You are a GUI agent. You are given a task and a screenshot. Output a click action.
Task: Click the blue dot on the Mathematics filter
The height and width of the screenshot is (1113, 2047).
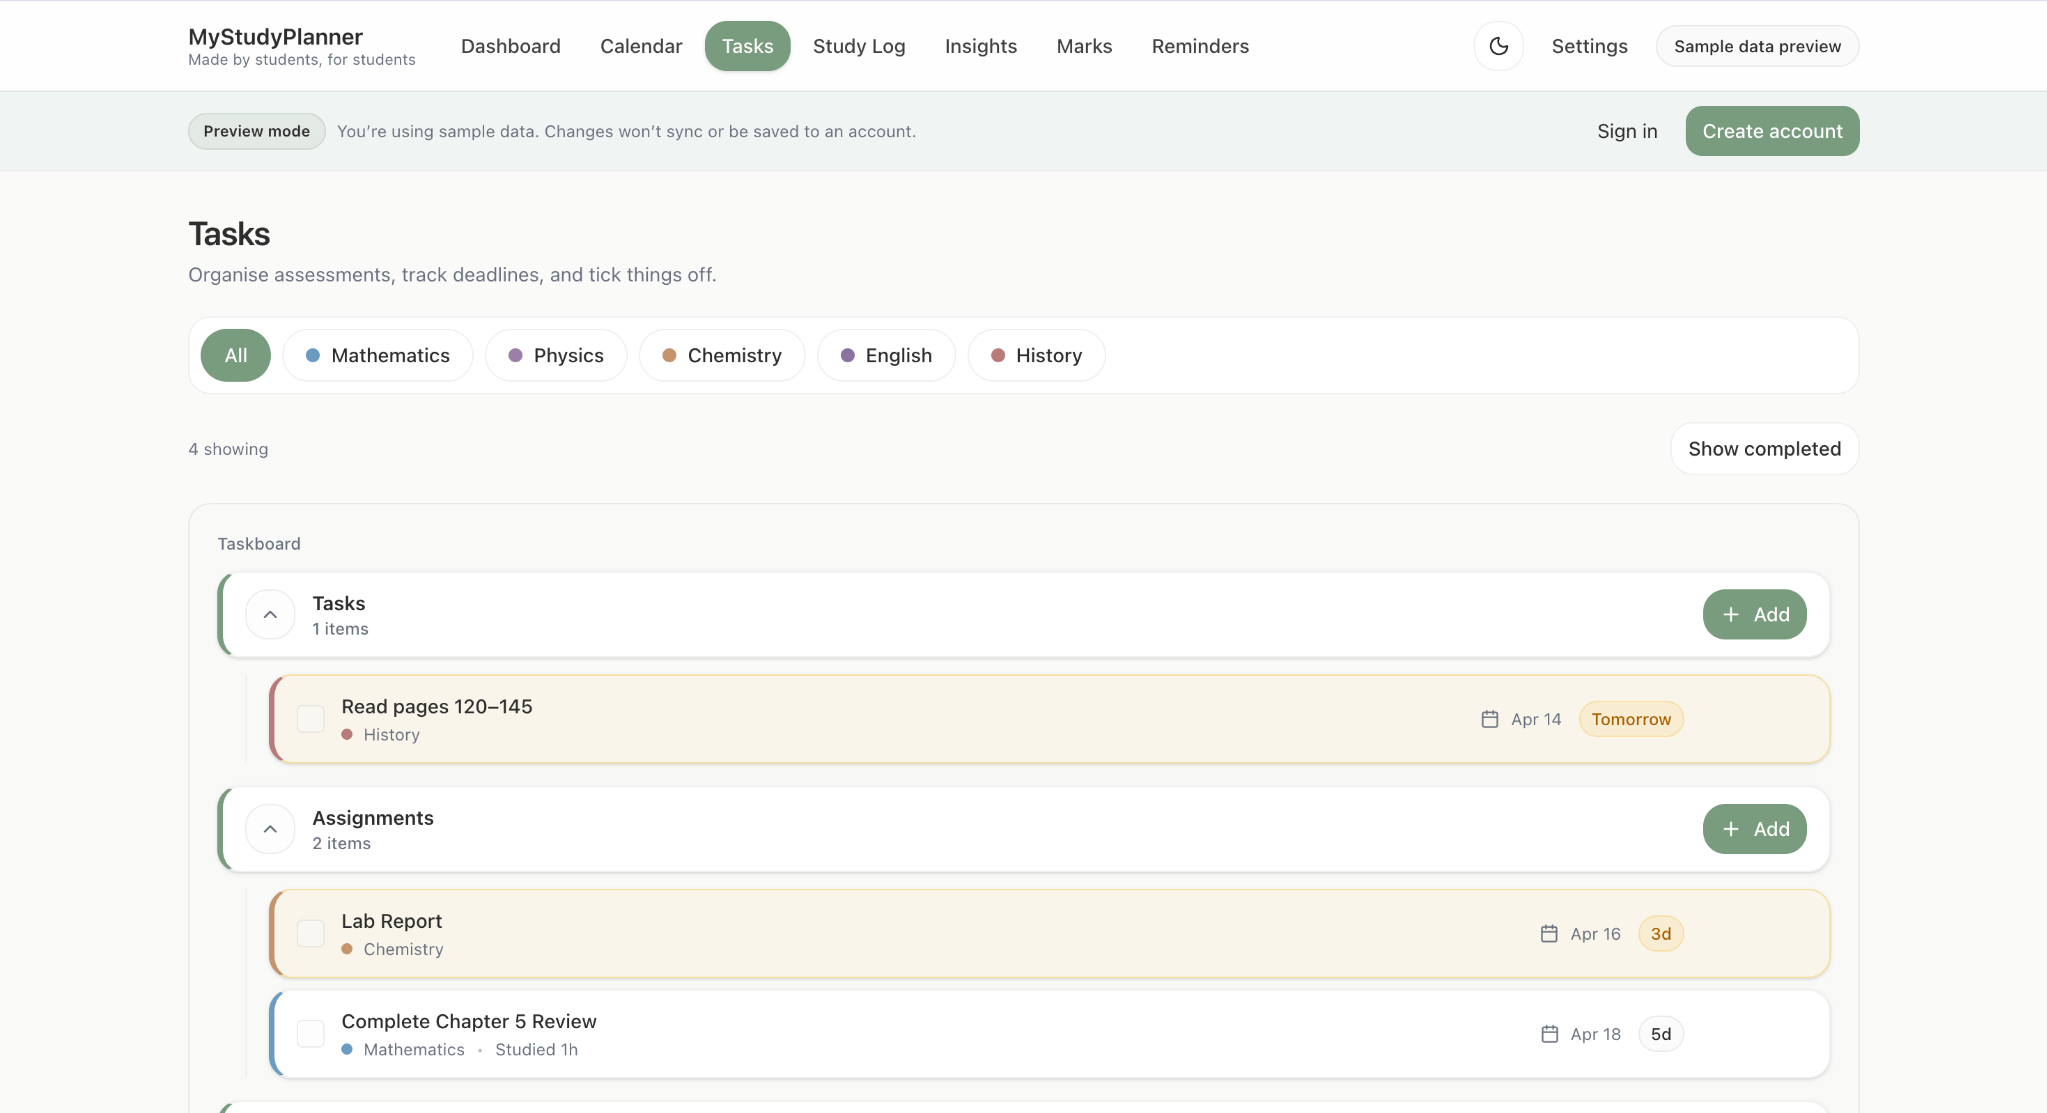tap(313, 355)
